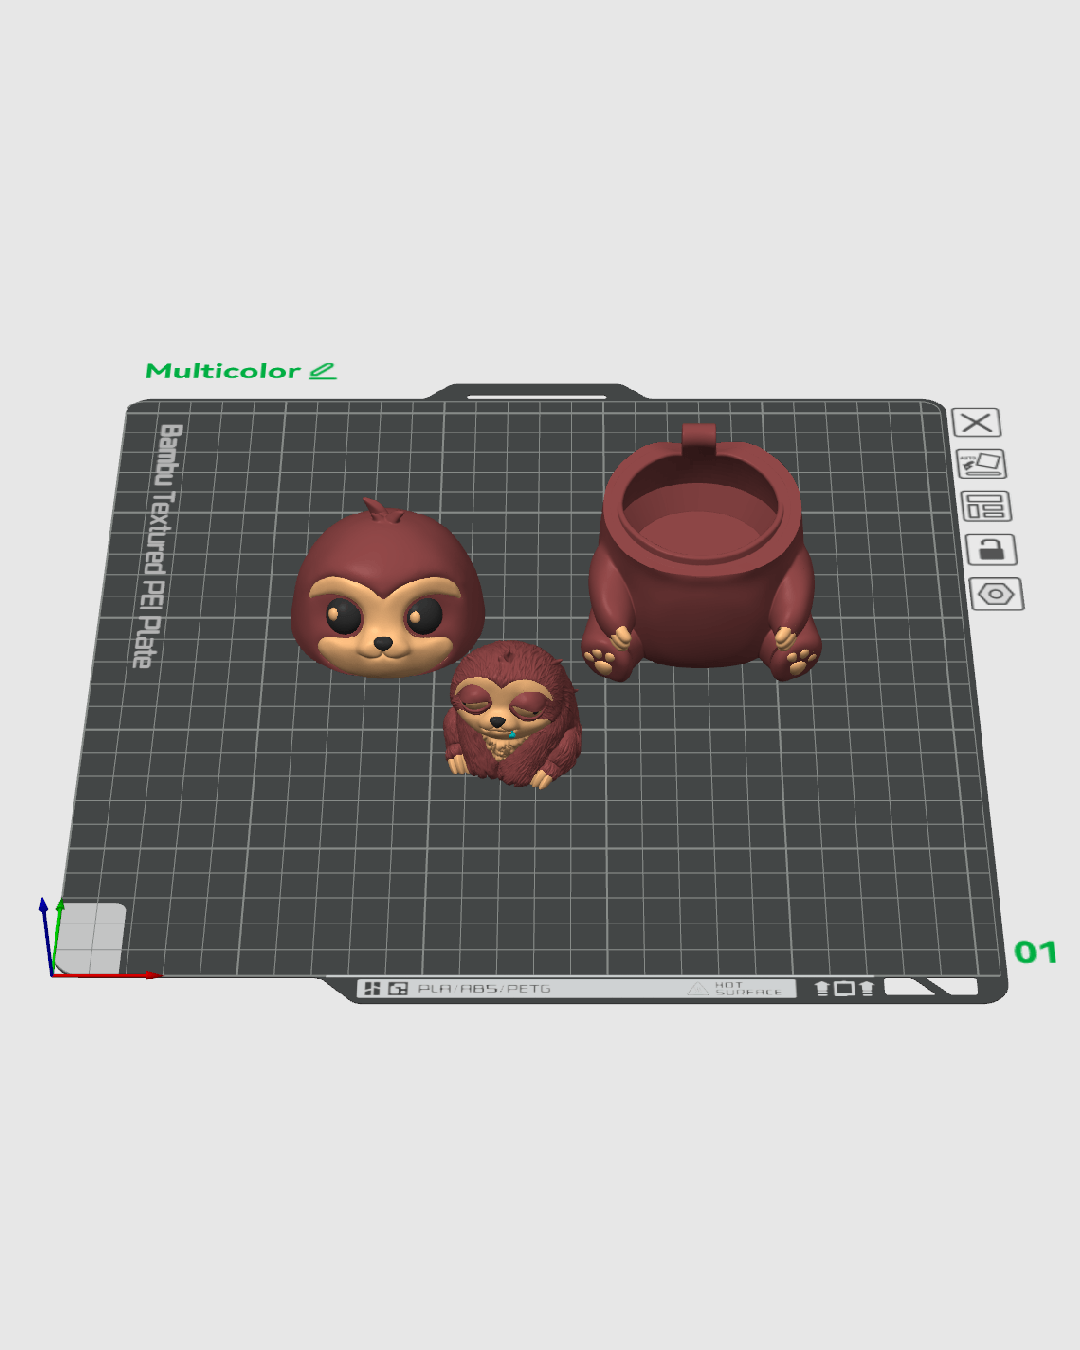1080x1350 pixels.
Task: Click the plate handle at top edge
Action: [x=536, y=393]
